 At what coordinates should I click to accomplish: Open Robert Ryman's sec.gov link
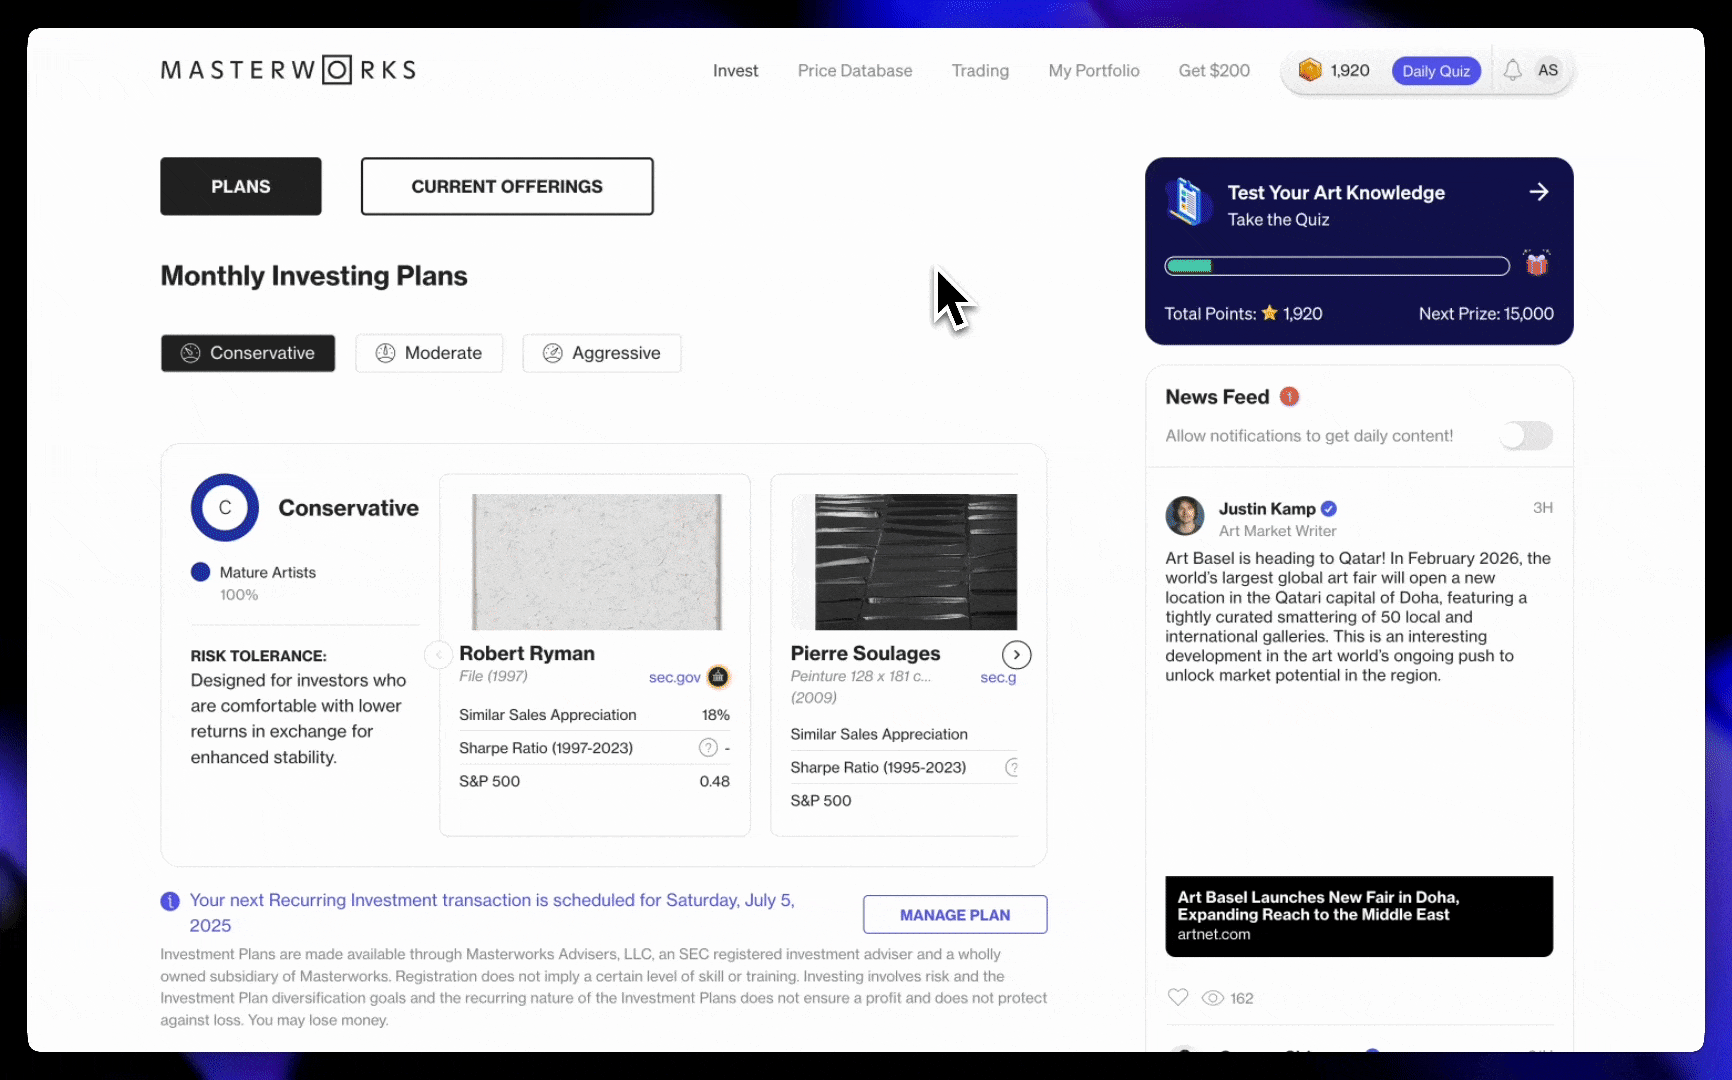pos(675,677)
